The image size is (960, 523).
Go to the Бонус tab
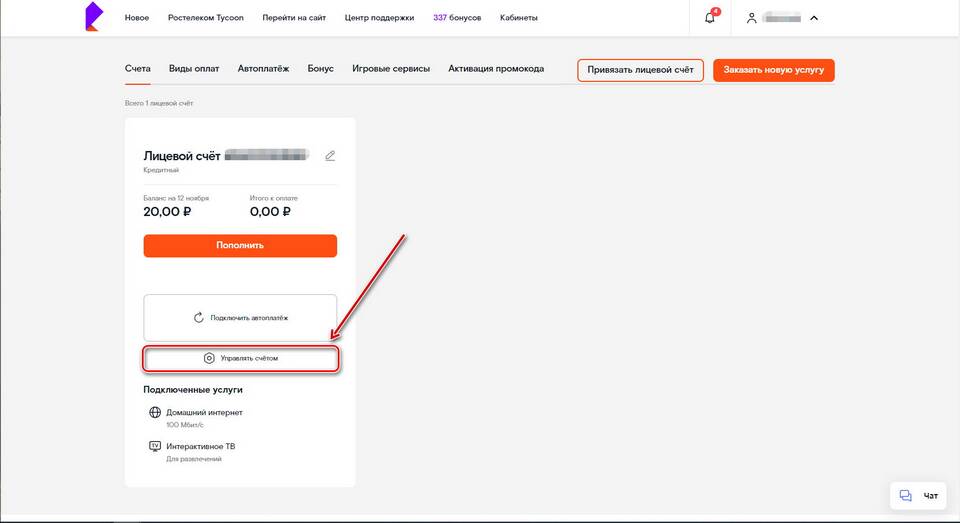click(x=320, y=69)
